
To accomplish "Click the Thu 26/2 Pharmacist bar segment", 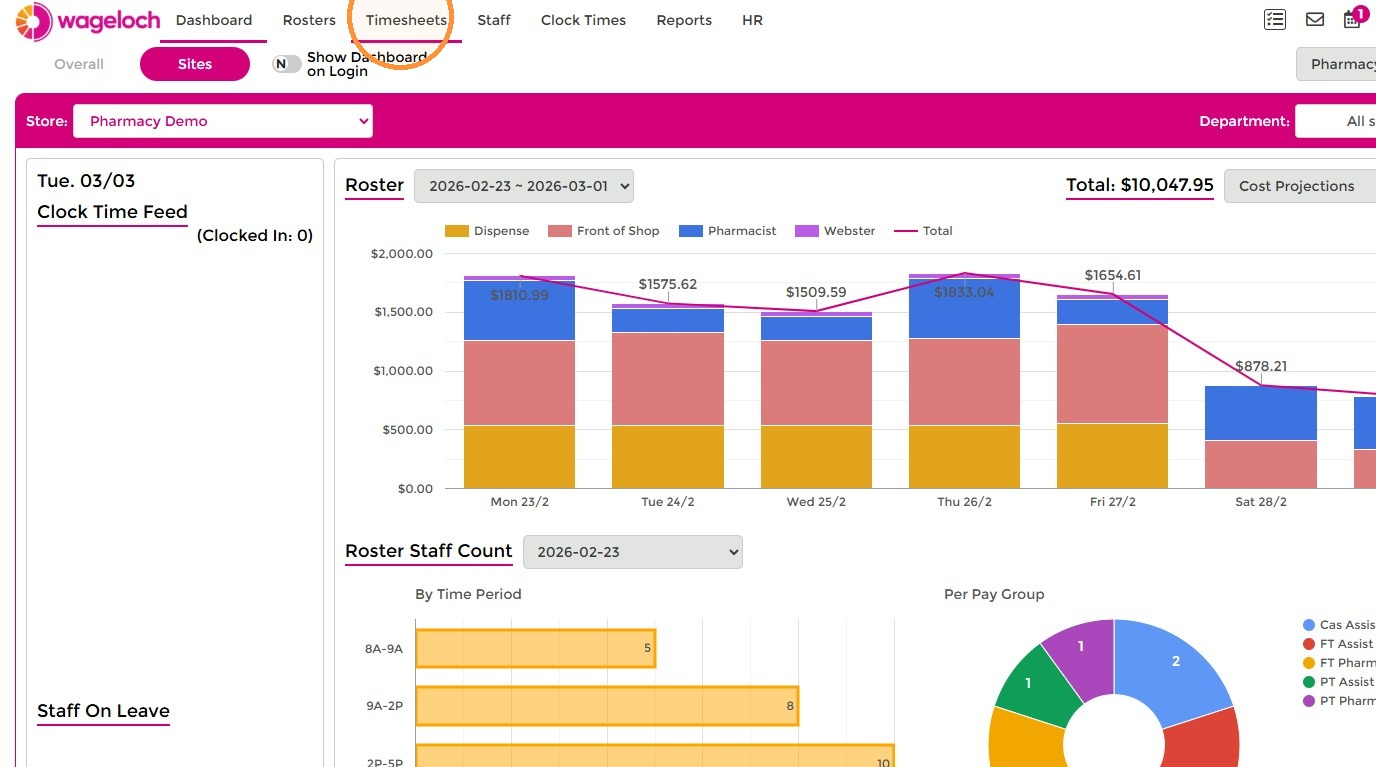I will [965, 309].
